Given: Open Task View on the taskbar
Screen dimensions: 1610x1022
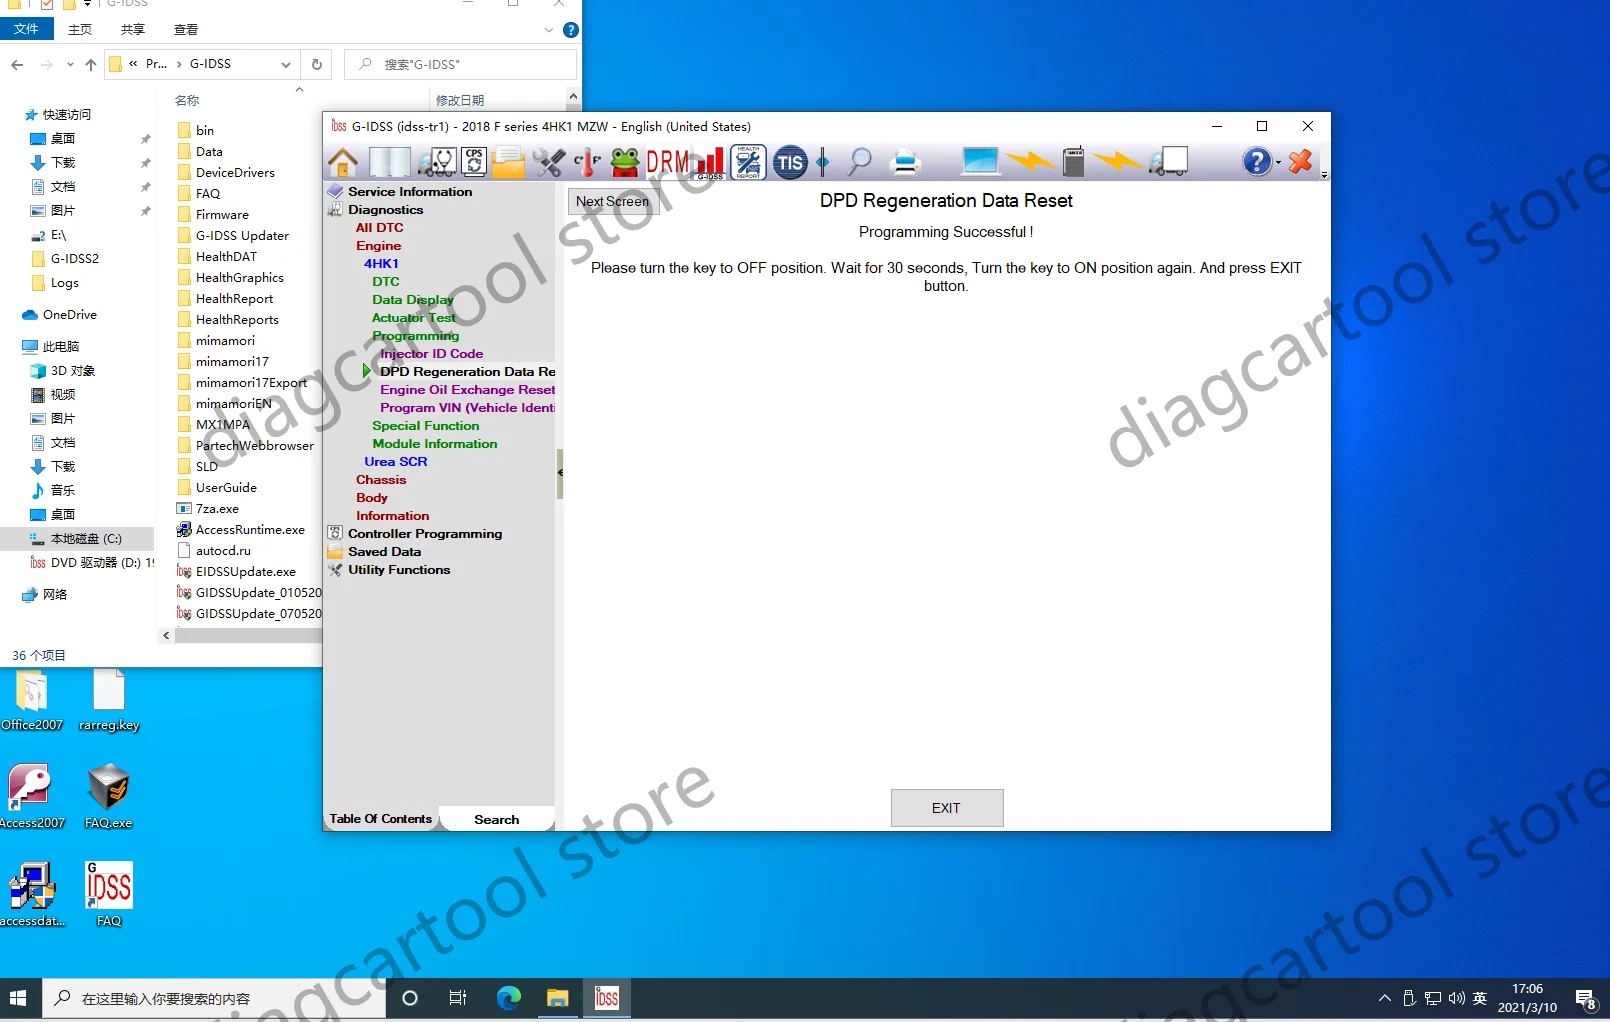Looking at the screenshot, I should coord(458,998).
